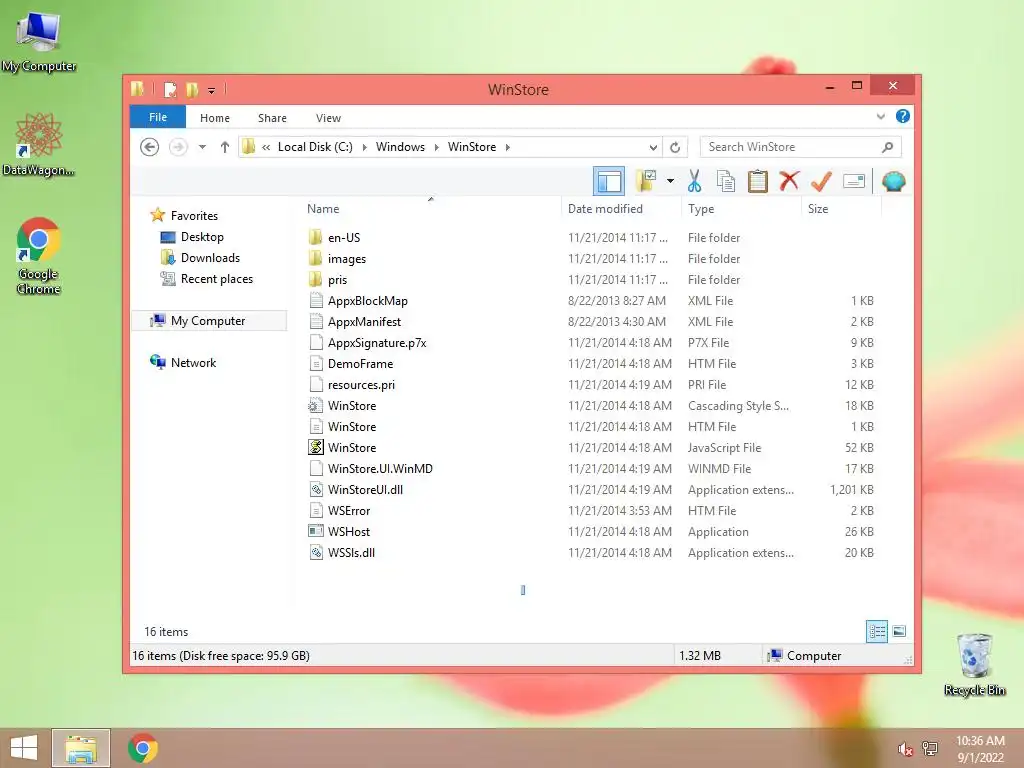This screenshot has width=1024, height=768.
Task: Go up one folder level
Action: [225, 147]
